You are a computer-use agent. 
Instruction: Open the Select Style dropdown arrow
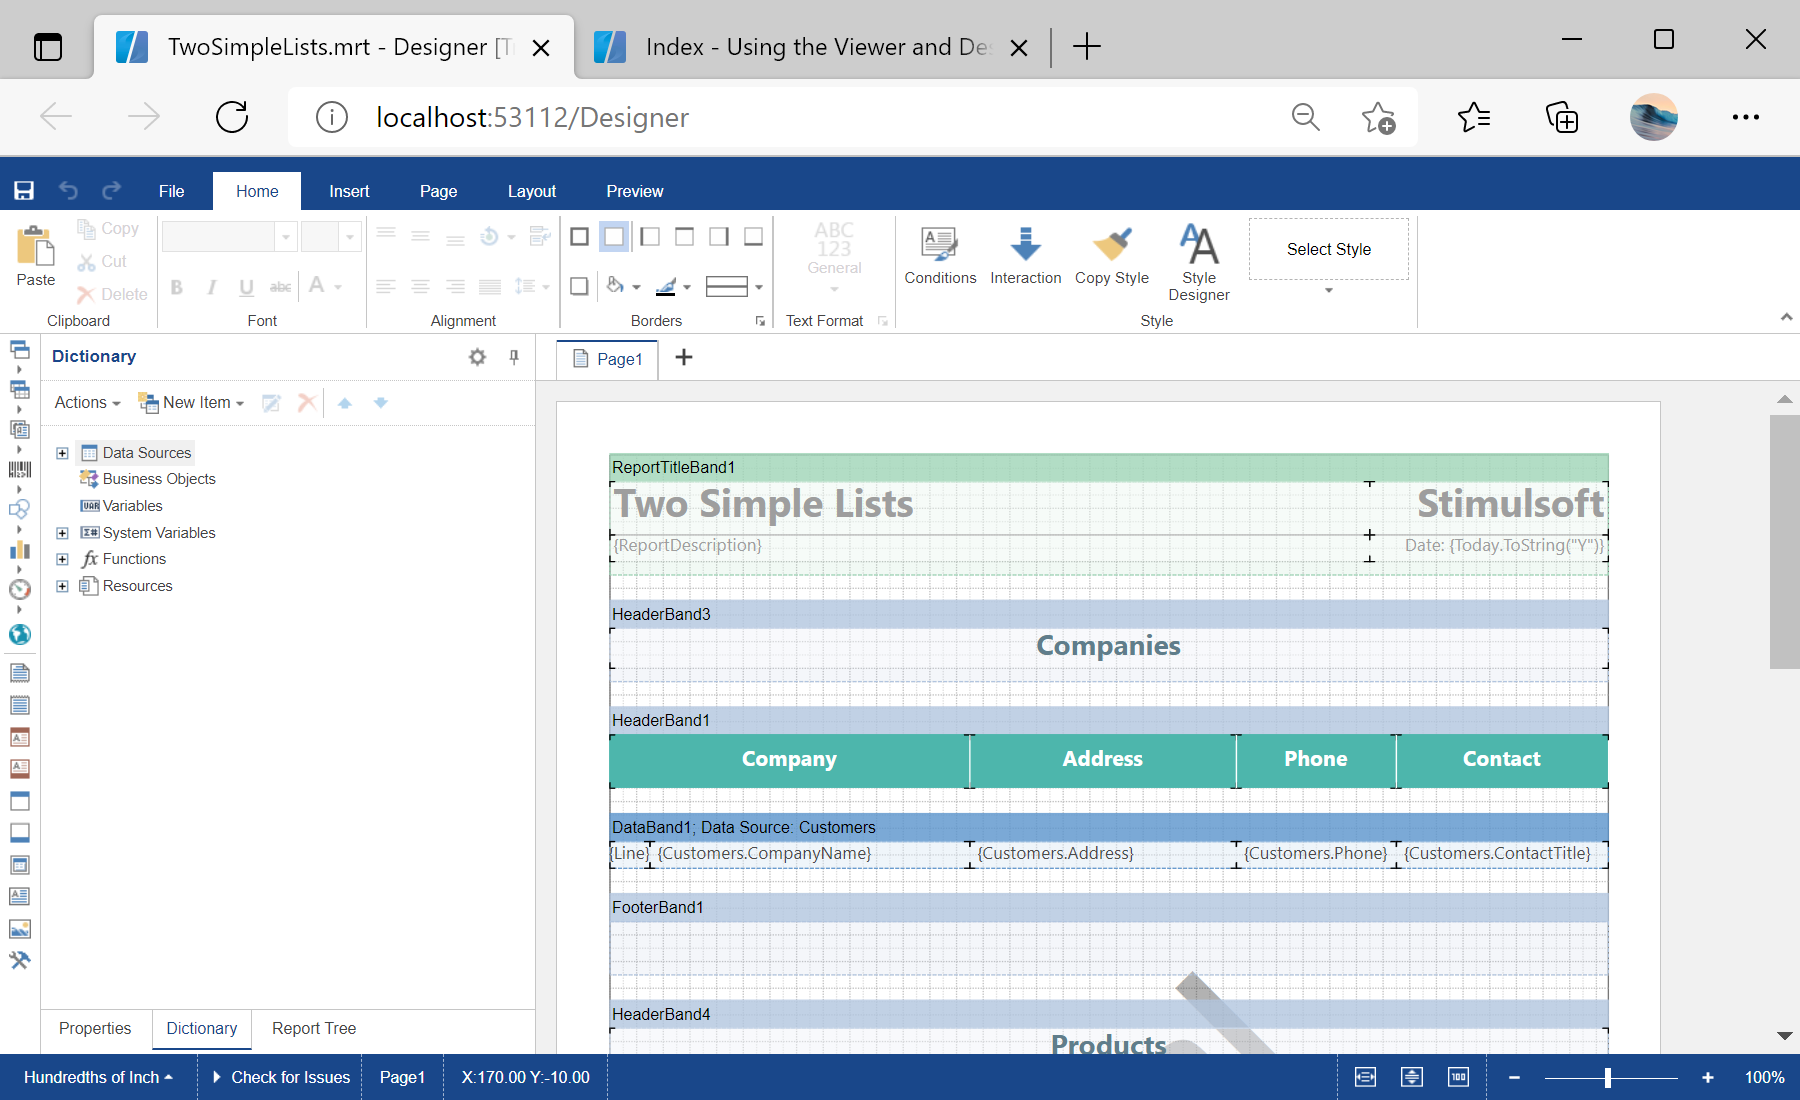pos(1329,290)
